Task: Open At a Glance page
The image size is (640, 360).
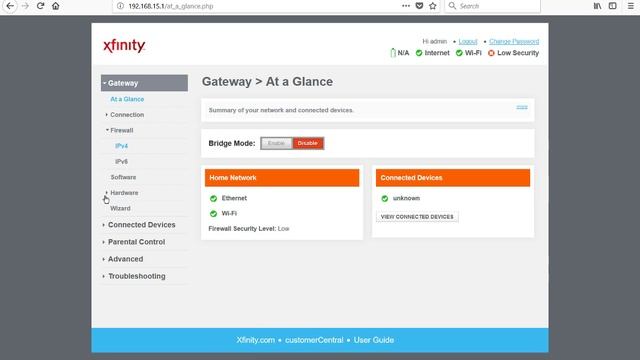Action: coord(127,99)
